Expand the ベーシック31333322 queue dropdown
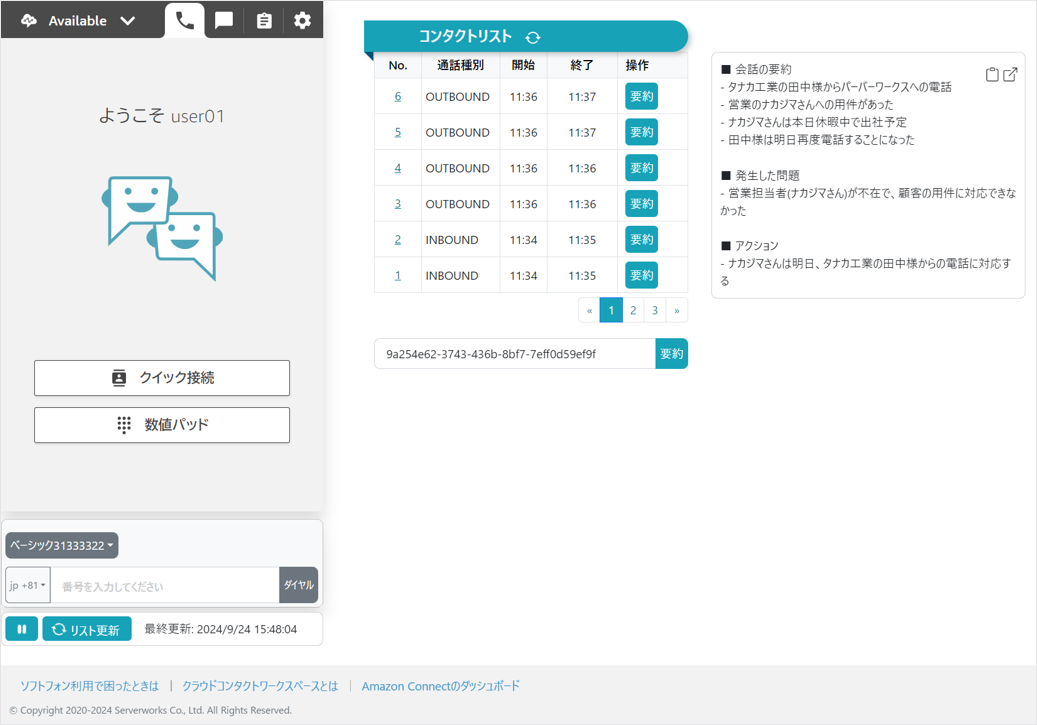The height and width of the screenshot is (725, 1037). coord(62,546)
